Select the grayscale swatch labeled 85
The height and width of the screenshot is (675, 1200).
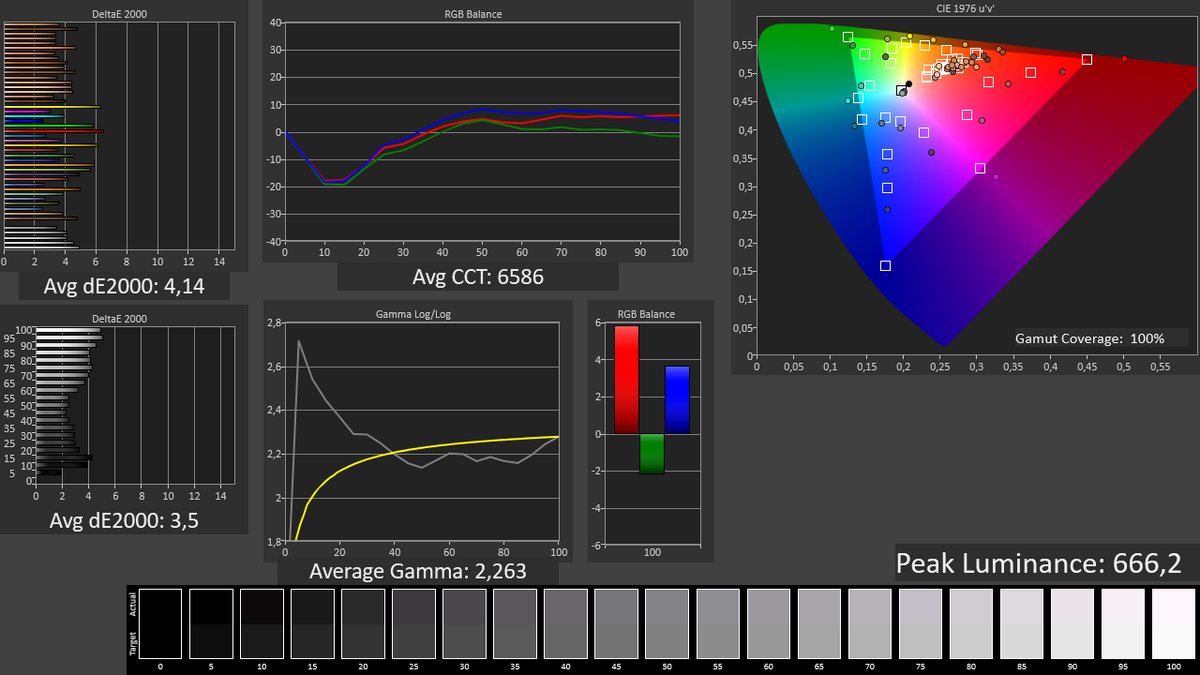[x=1021, y=623]
